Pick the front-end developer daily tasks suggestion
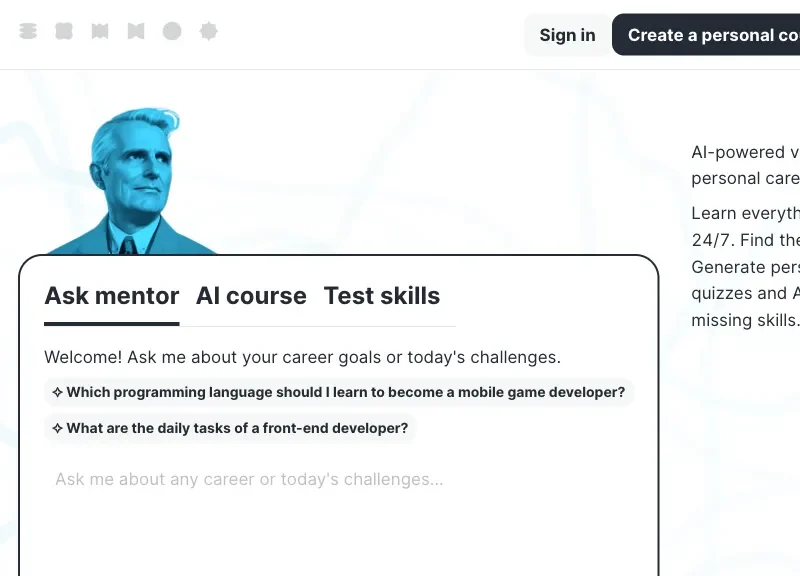 tap(237, 429)
